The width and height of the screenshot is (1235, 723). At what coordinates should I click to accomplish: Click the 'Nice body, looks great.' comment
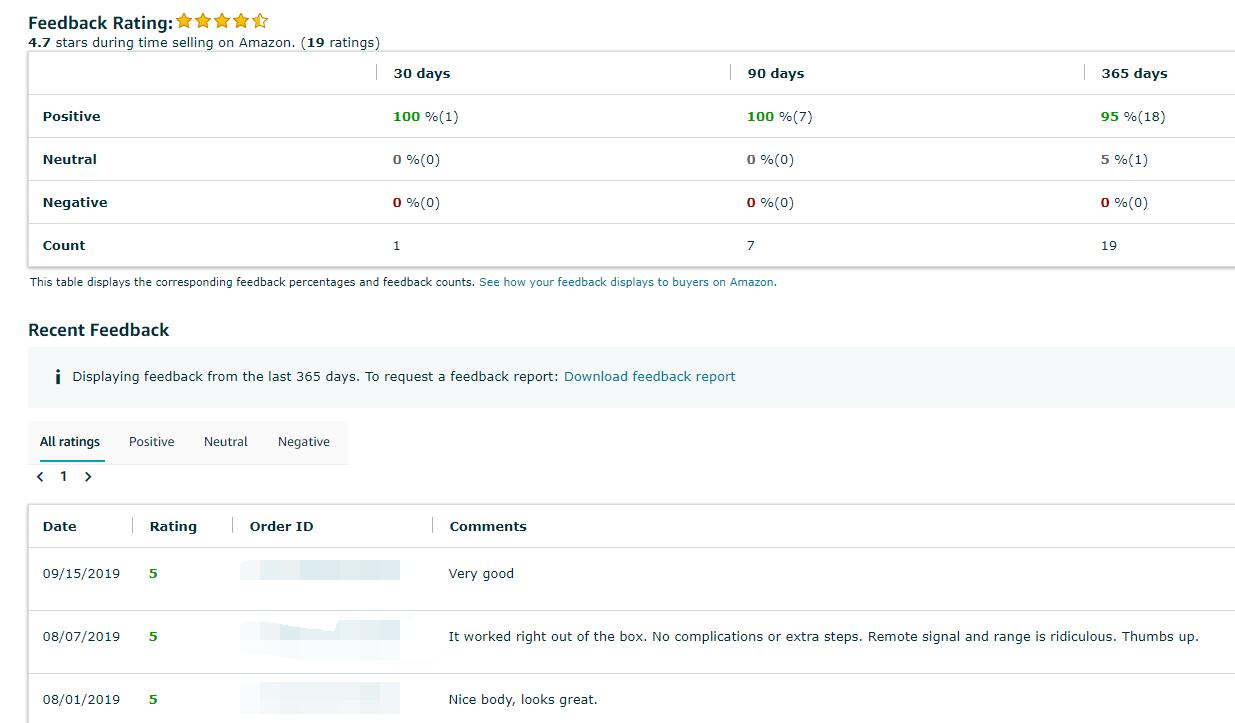click(x=523, y=700)
